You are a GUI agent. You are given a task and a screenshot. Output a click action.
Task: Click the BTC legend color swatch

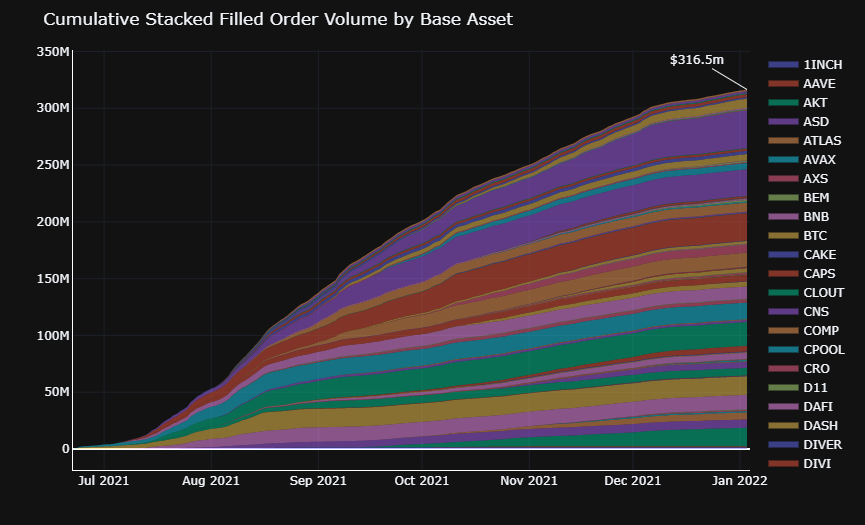click(x=783, y=236)
